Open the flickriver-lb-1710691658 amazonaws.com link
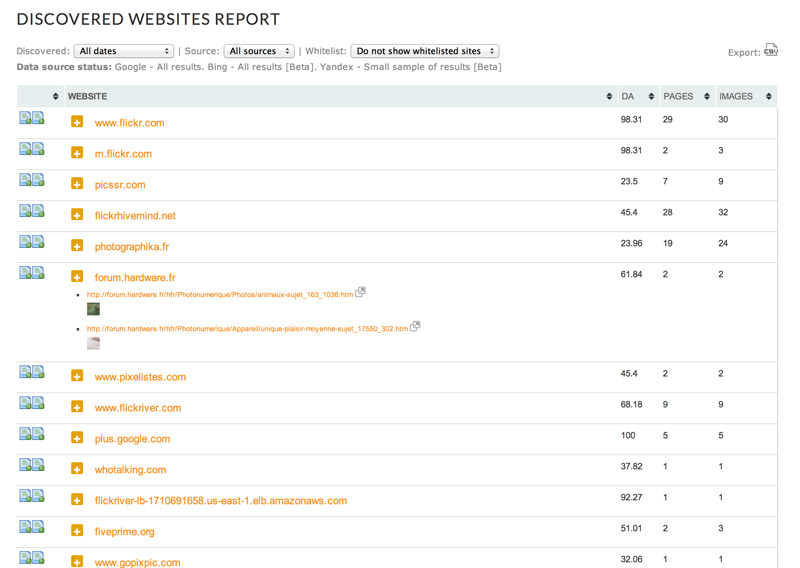800x568 pixels. [x=220, y=501]
